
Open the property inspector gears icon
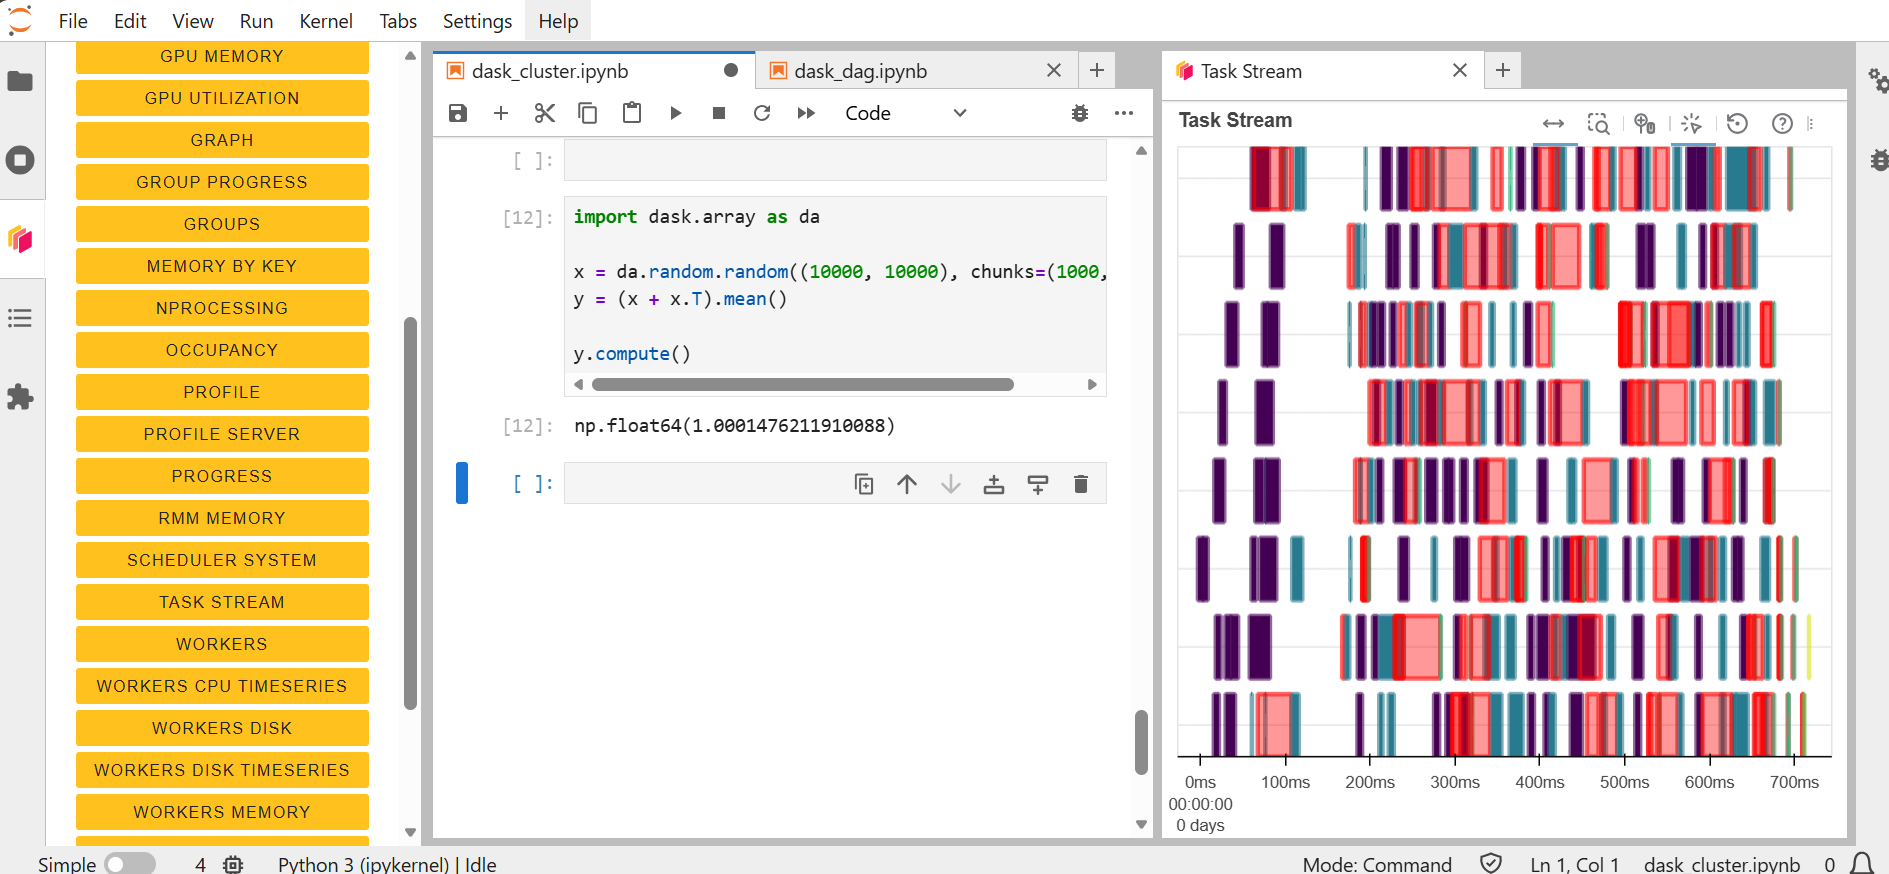point(1877,81)
